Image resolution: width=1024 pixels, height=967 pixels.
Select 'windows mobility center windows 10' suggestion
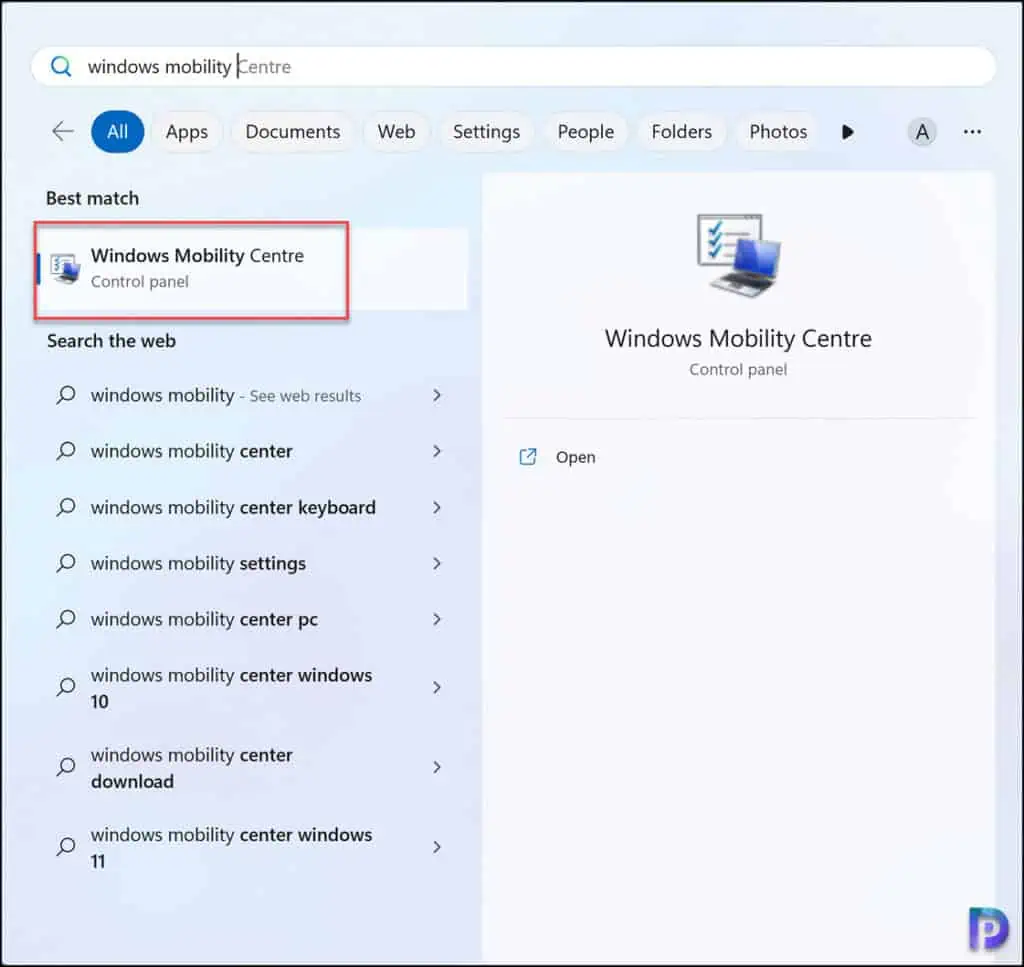point(252,688)
